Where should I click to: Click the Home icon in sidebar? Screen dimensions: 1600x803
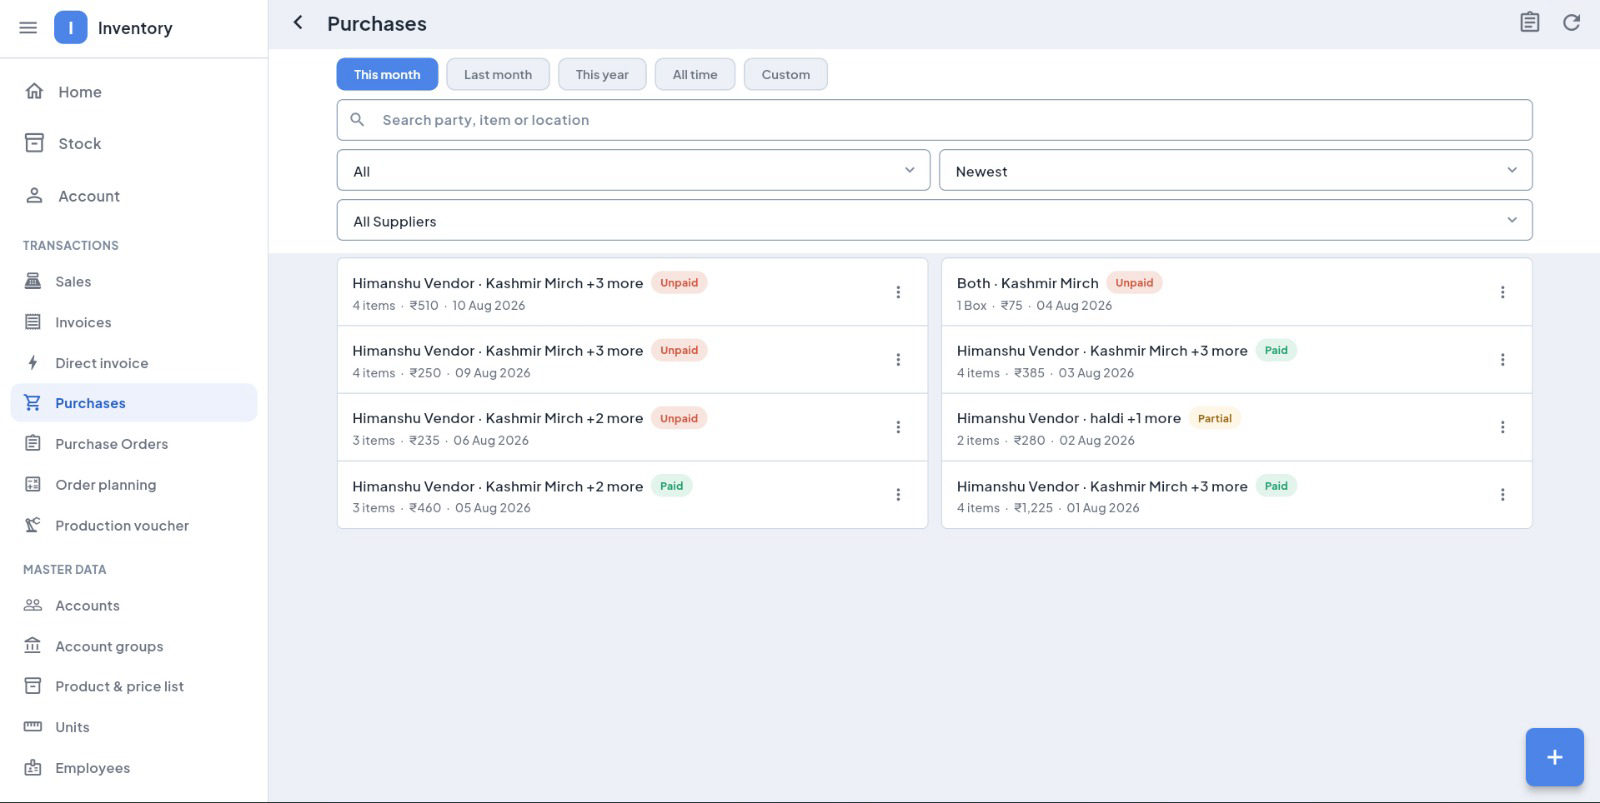(34, 91)
